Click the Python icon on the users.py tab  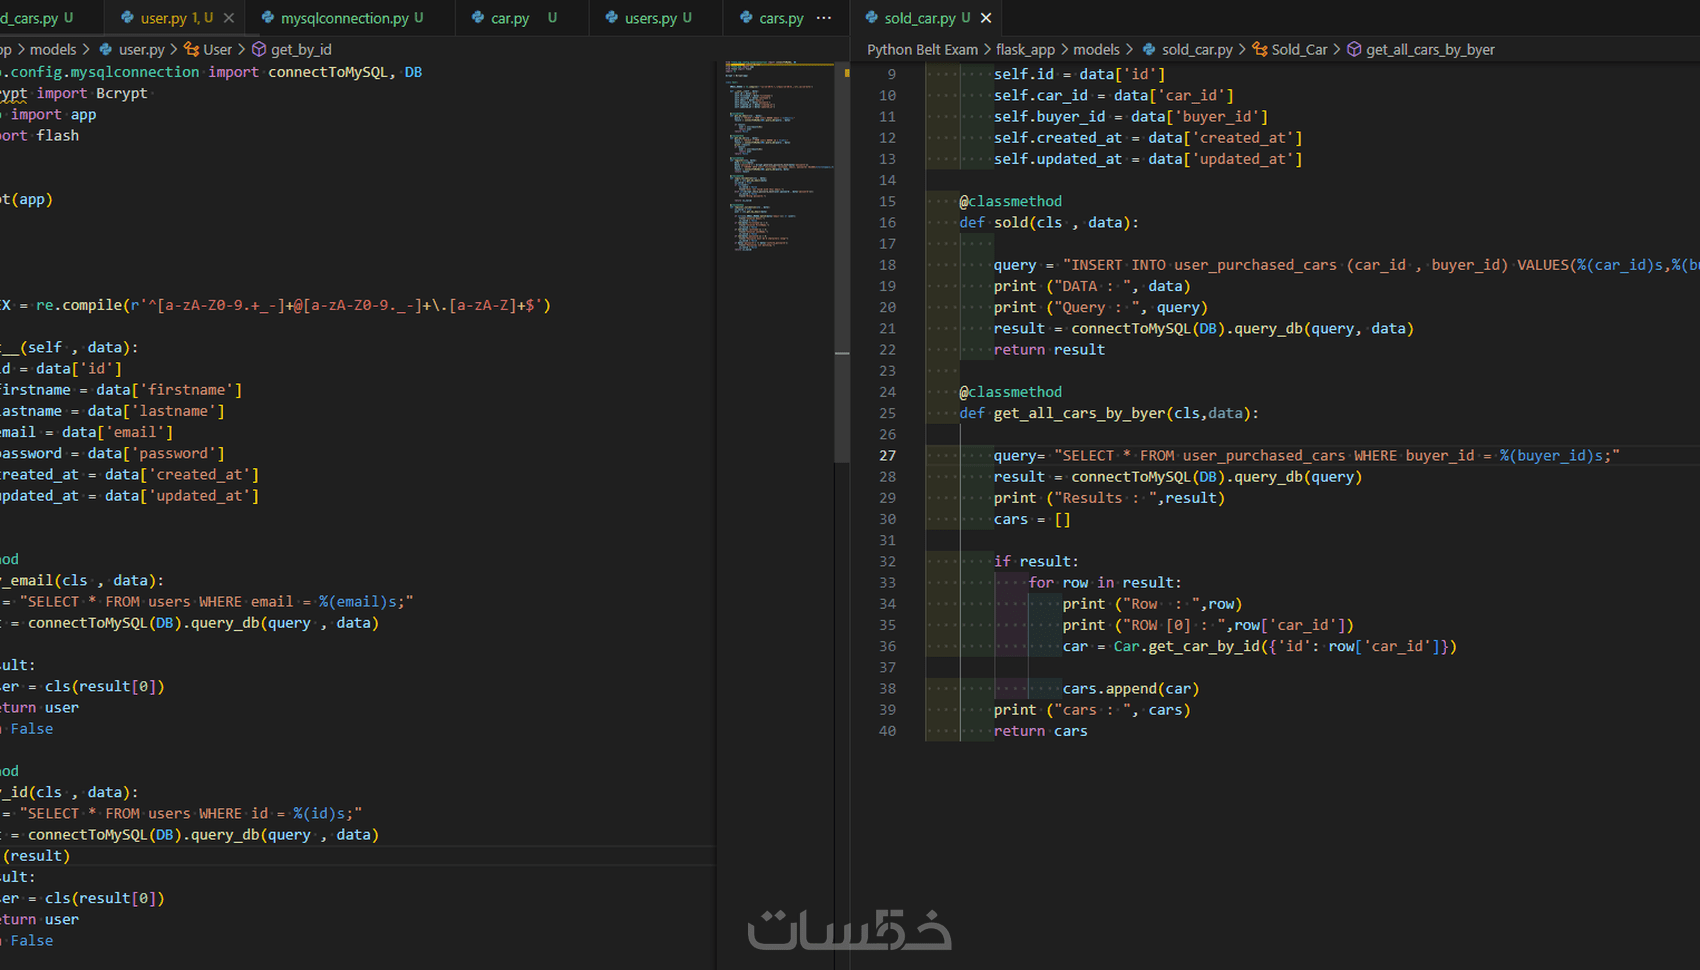coord(610,17)
